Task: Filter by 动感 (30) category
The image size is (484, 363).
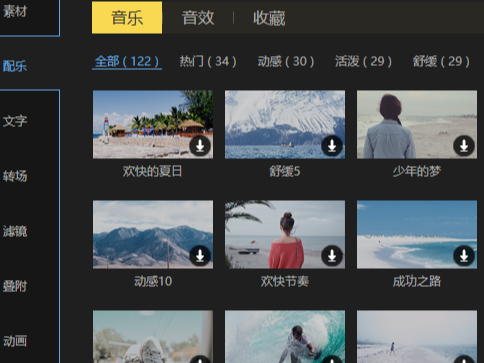Action: tap(286, 62)
